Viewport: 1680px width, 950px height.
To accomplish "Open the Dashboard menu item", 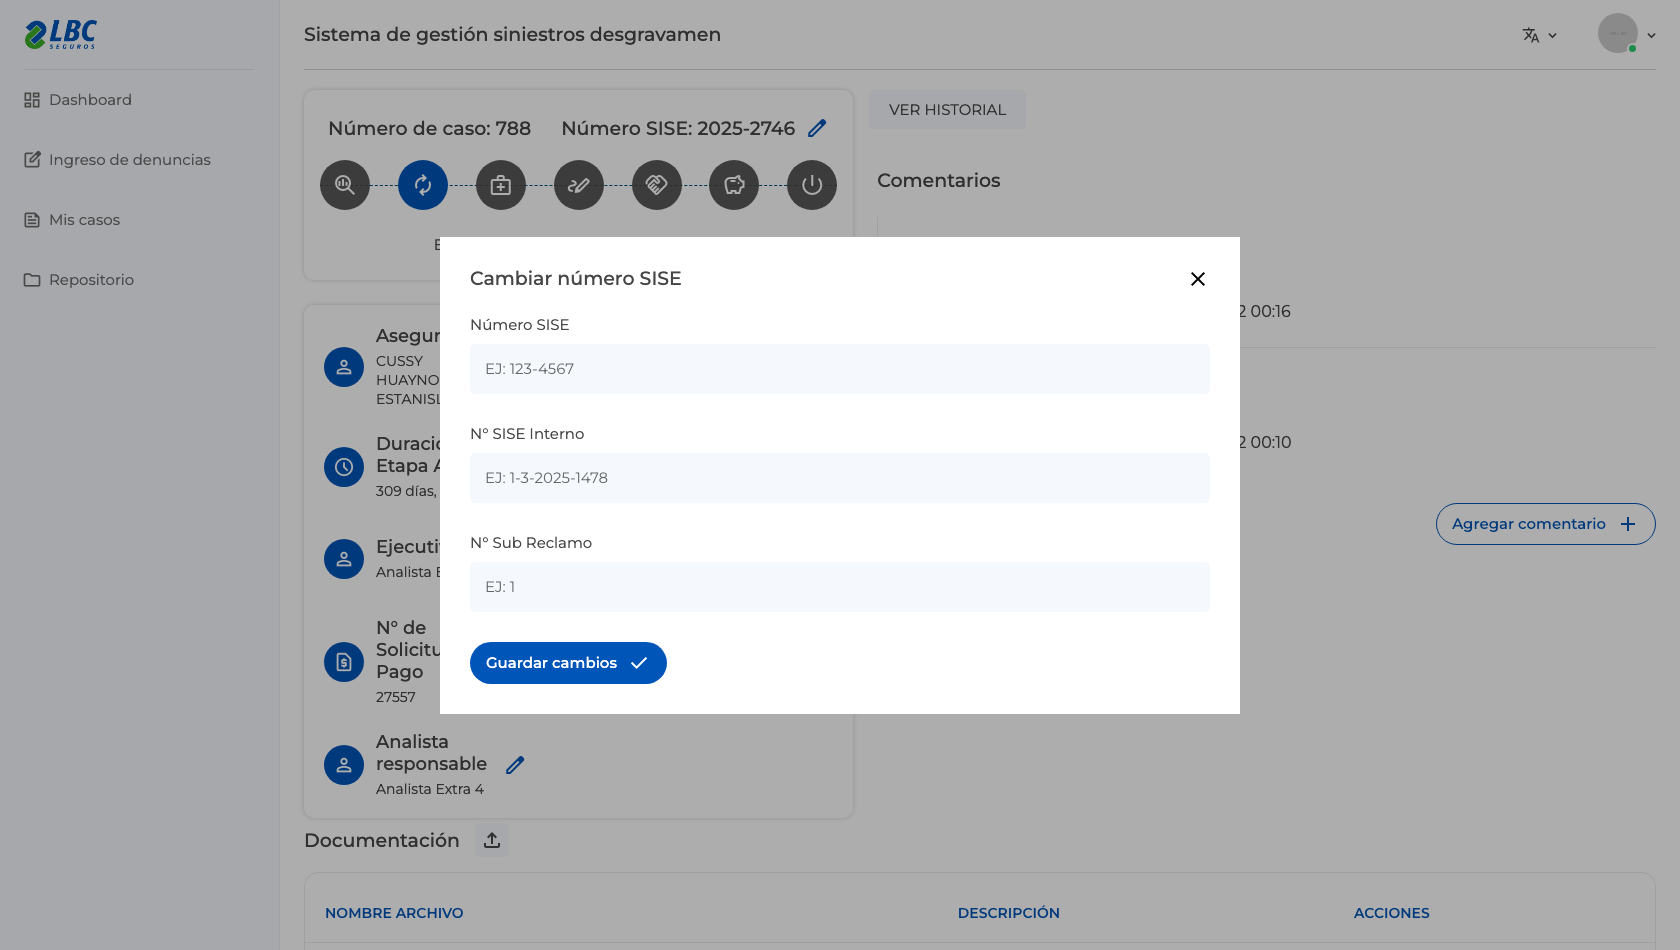I will pos(78,100).
